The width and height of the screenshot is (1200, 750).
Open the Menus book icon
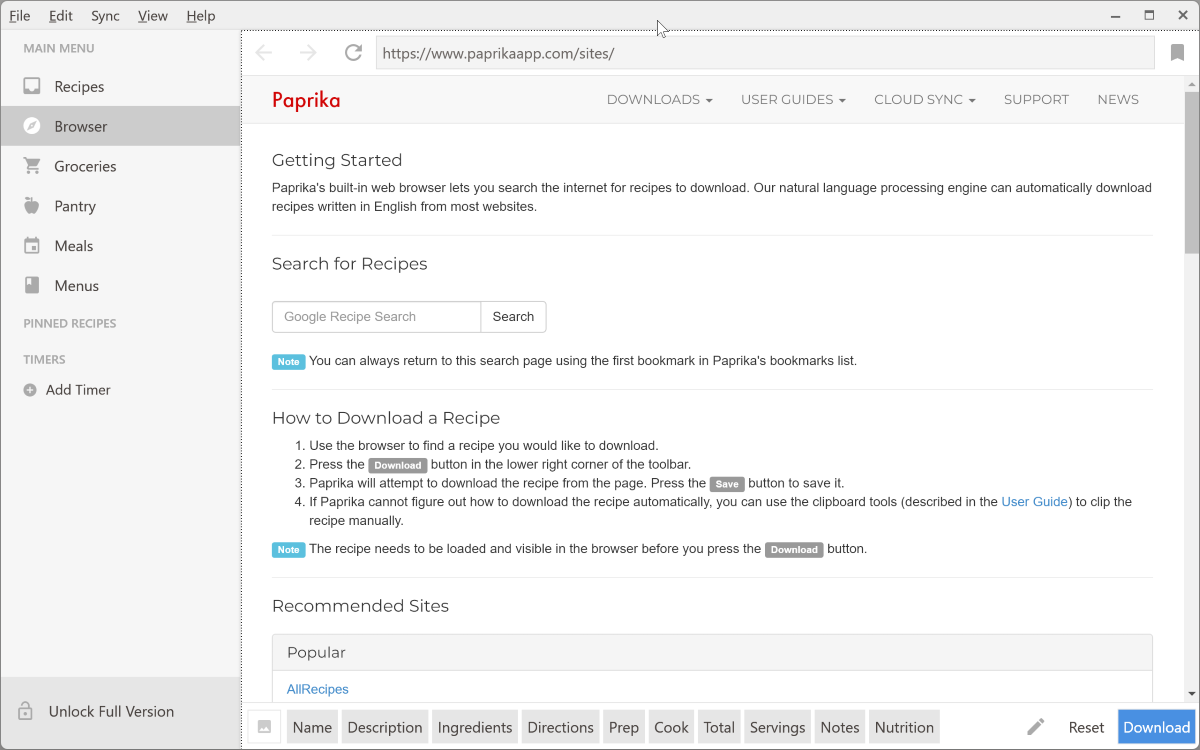[x=32, y=286]
